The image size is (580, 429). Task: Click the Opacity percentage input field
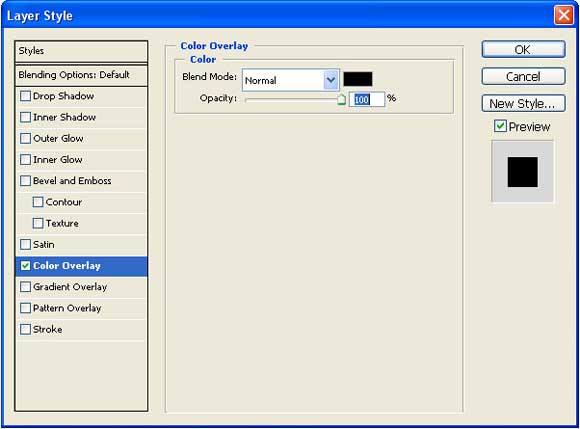(x=367, y=99)
